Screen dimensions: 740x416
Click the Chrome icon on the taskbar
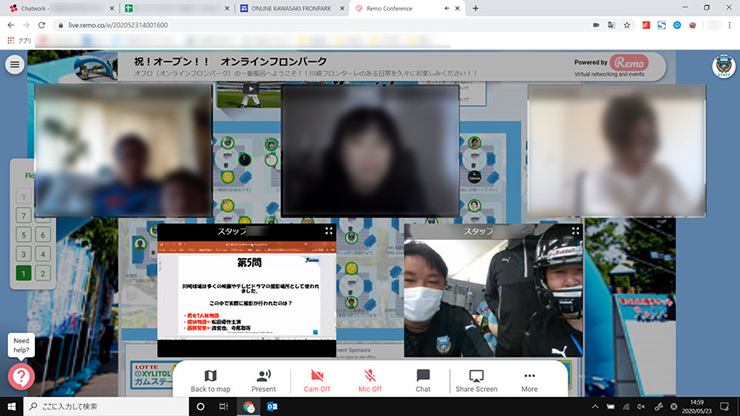(x=248, y=407)
